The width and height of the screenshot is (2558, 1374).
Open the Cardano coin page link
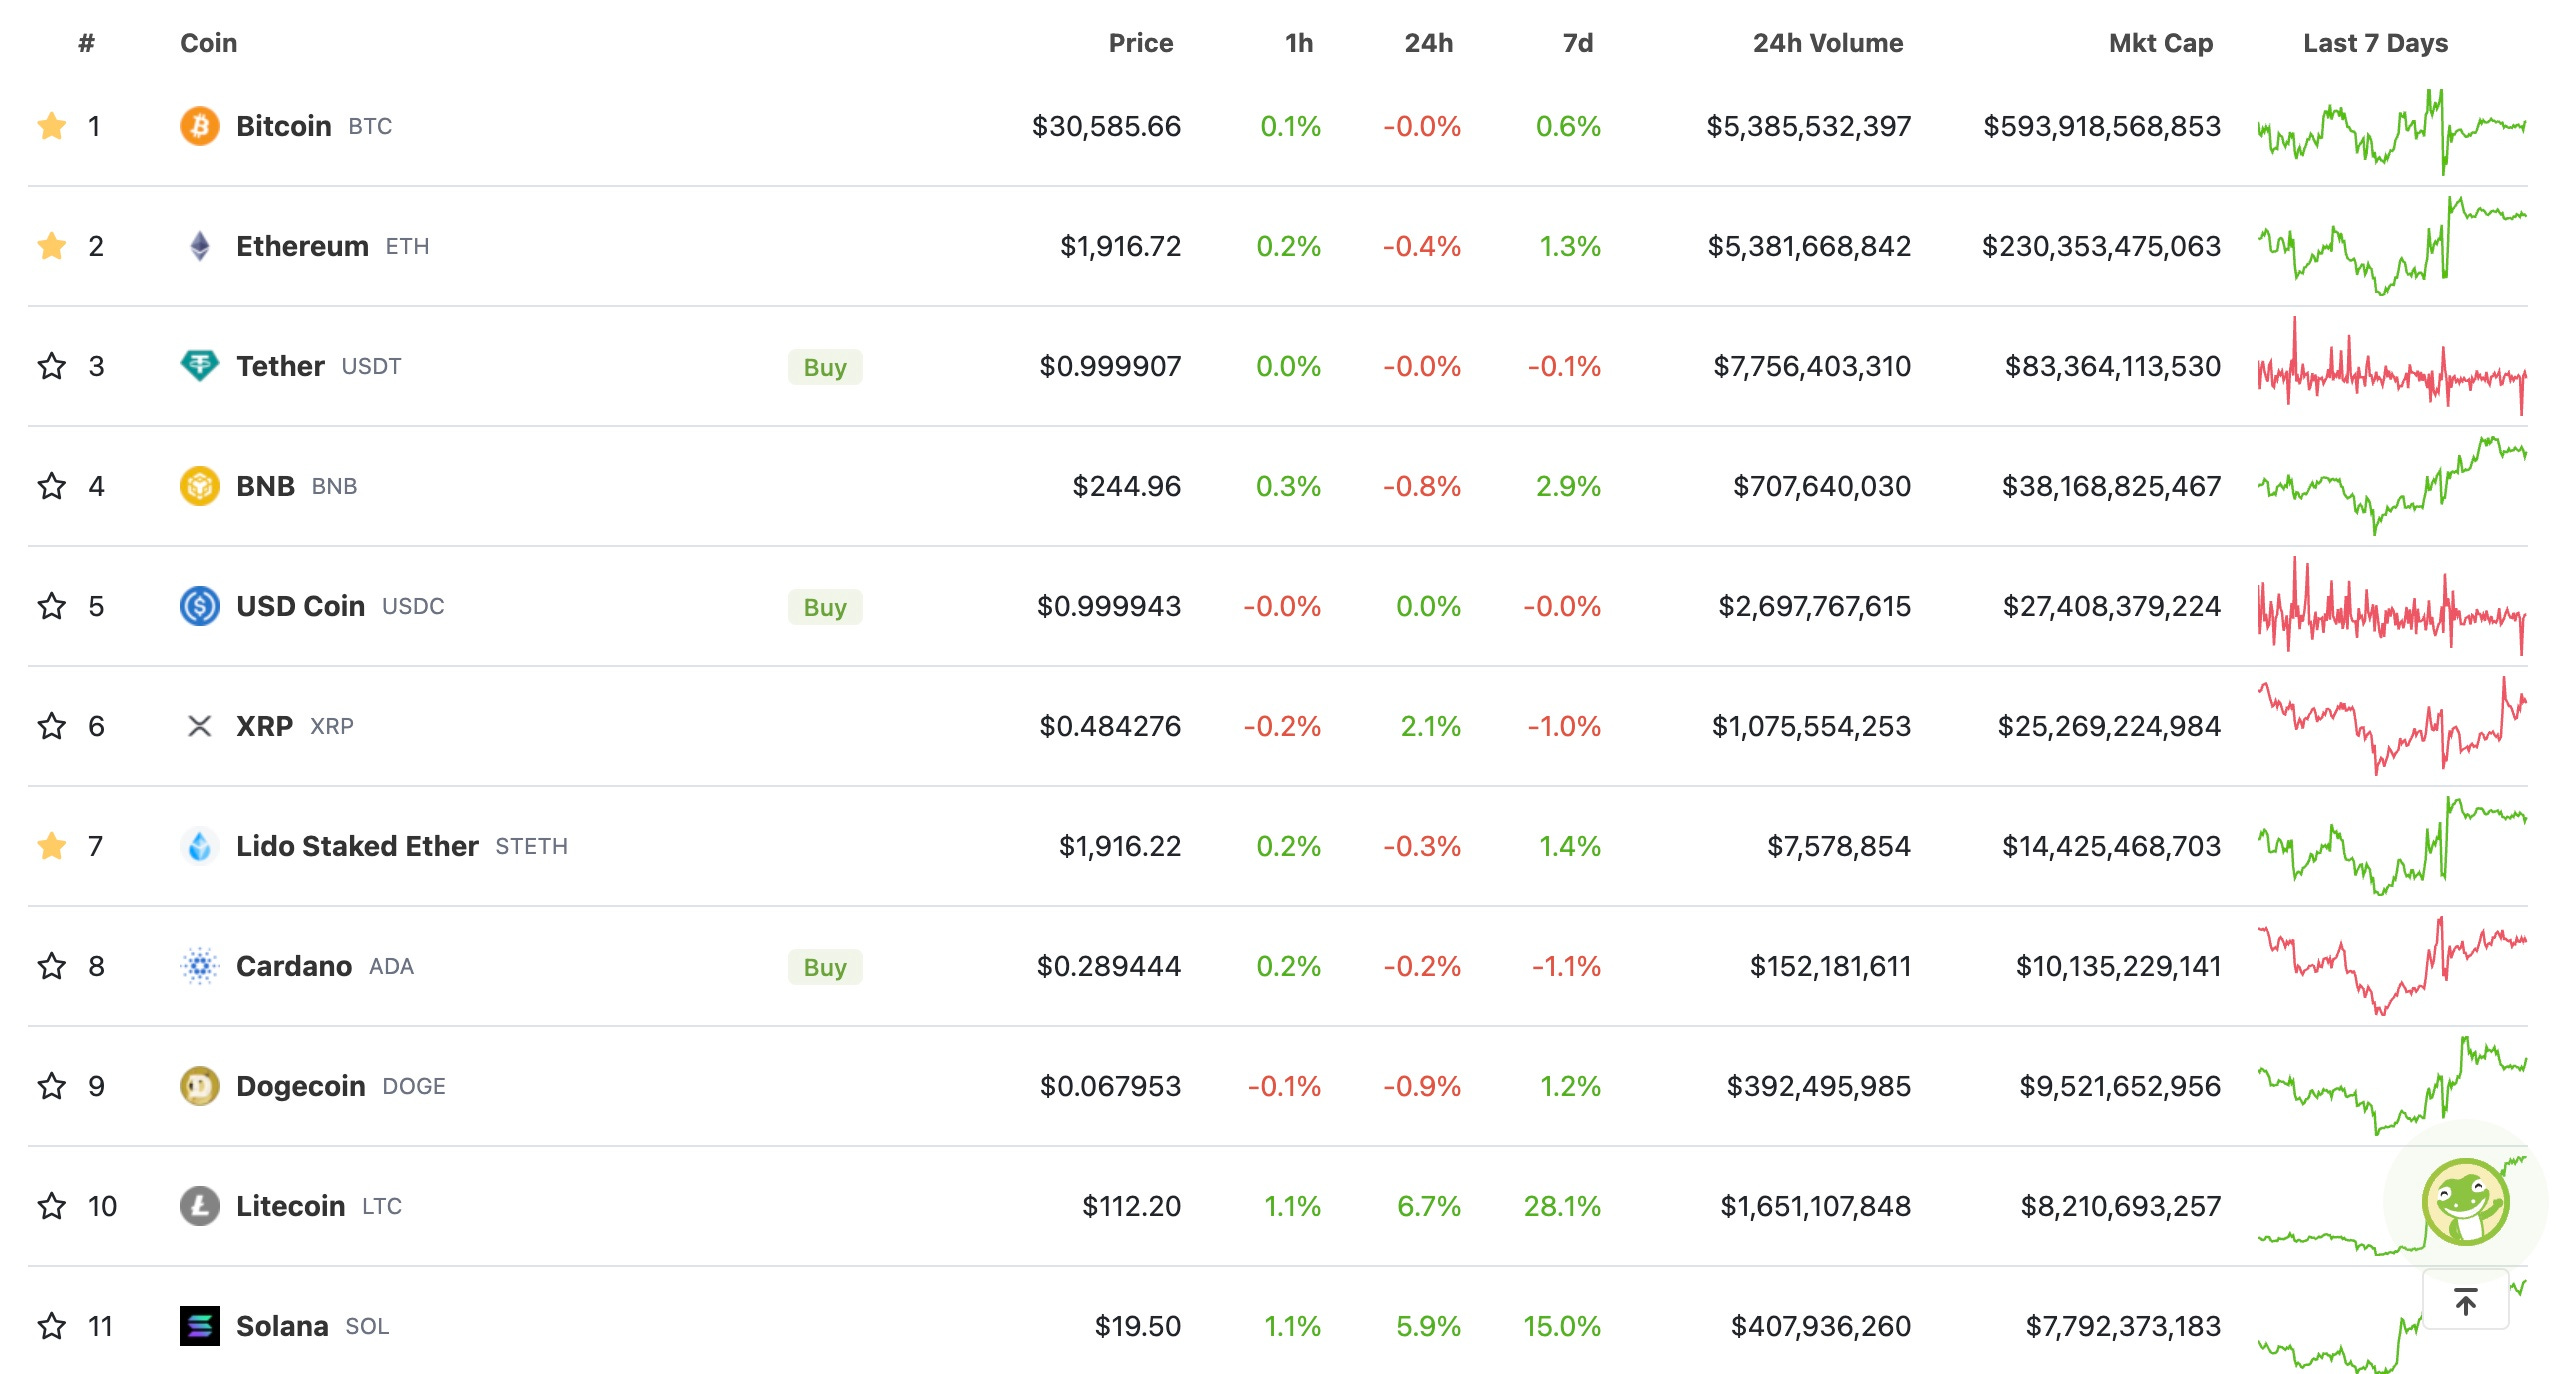click(x=294, y=966)
